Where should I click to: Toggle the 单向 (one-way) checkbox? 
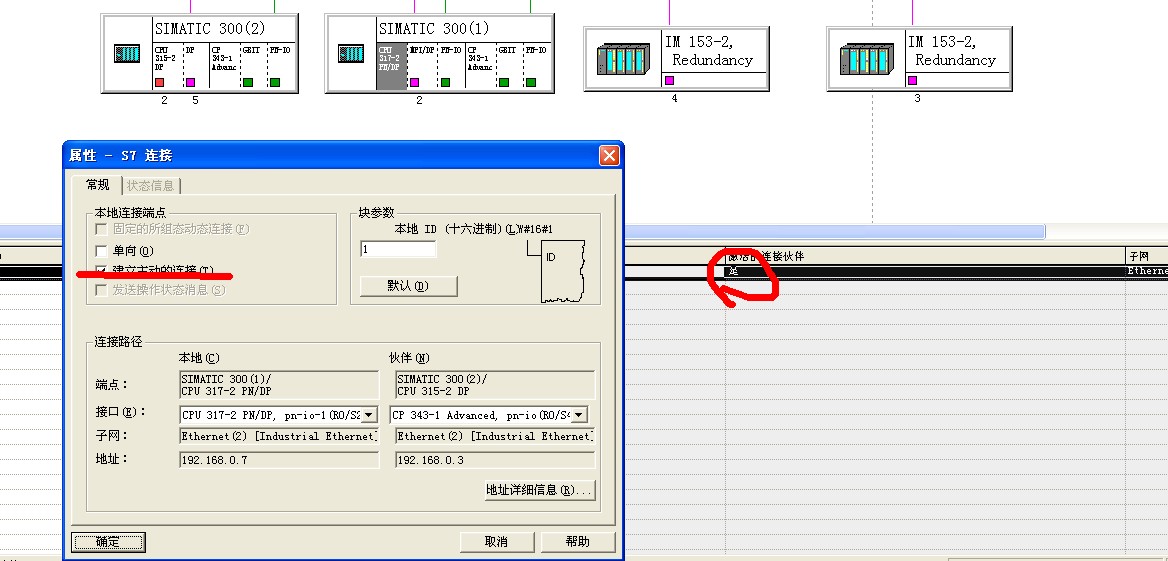point(101,251)
